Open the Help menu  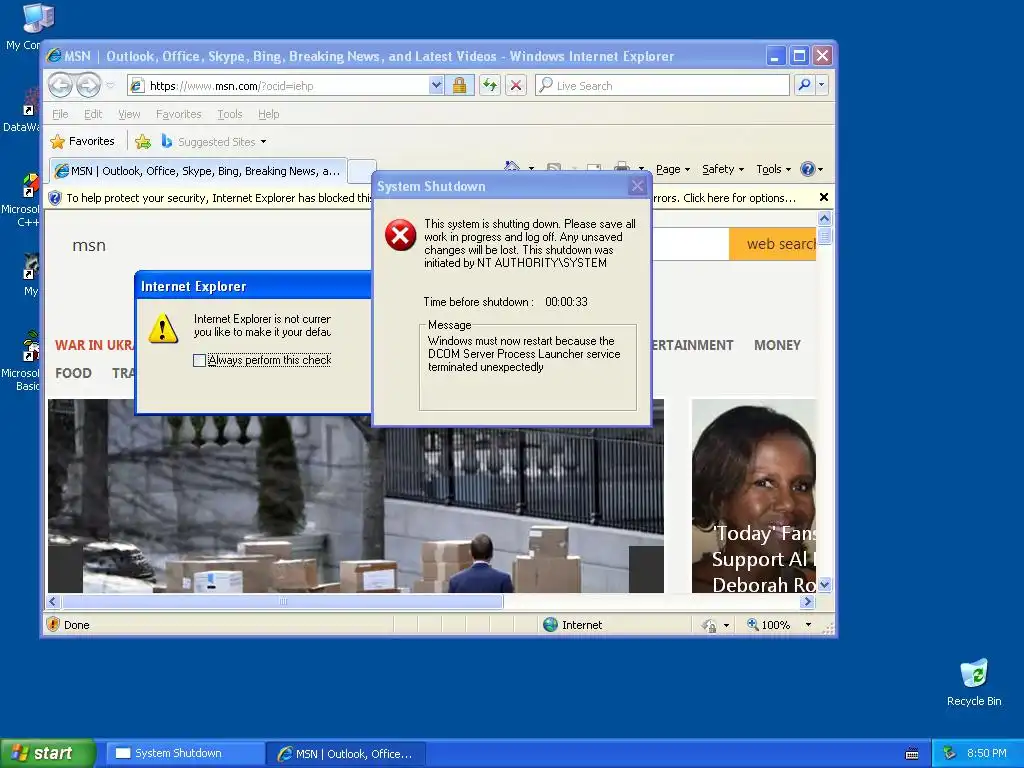click(x=268, y=114)
